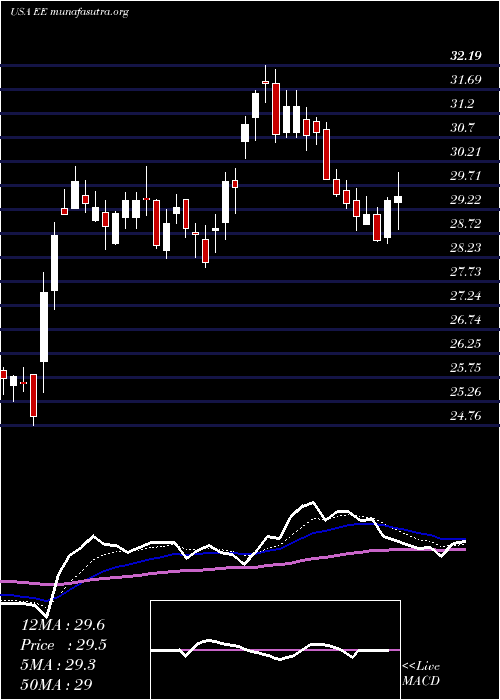This screenshot has width=500, height=700.
Task: Click the 28.72 price axis label
Action: click(466, 224)
